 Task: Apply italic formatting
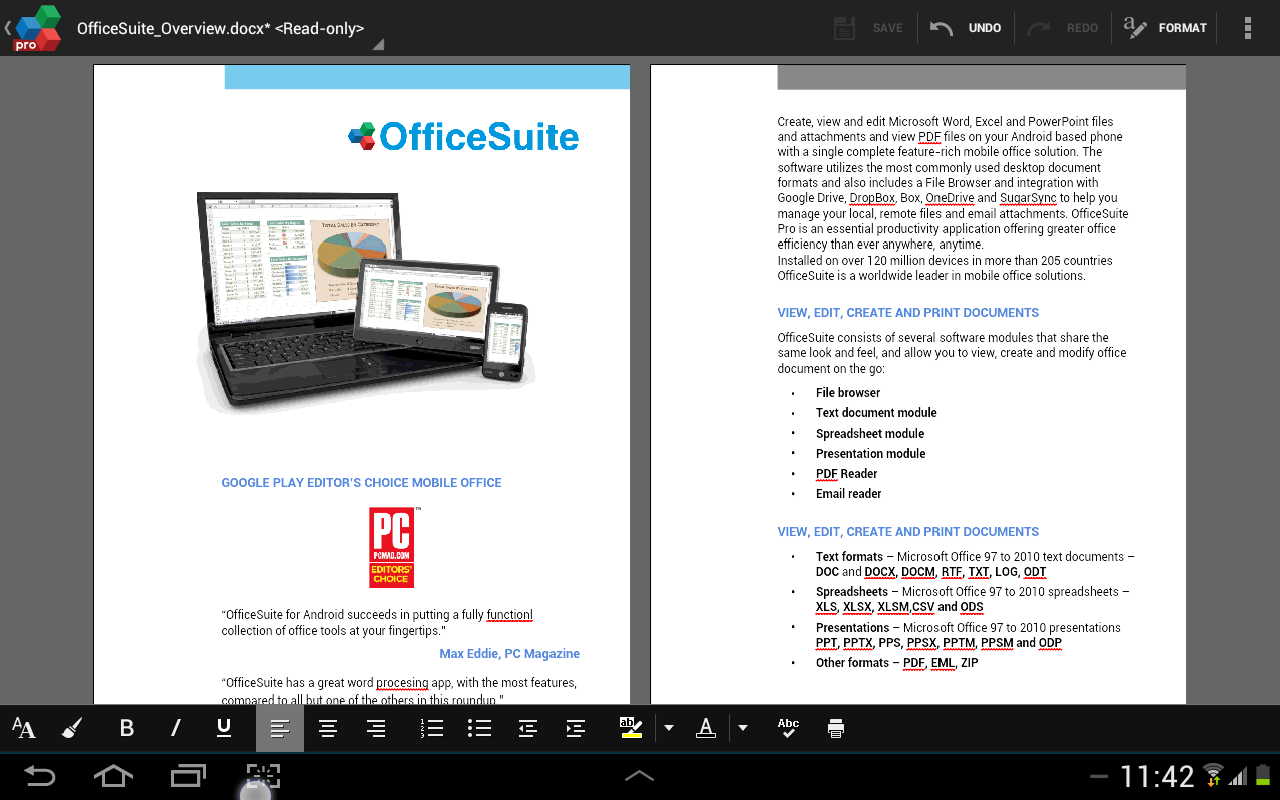175,728
